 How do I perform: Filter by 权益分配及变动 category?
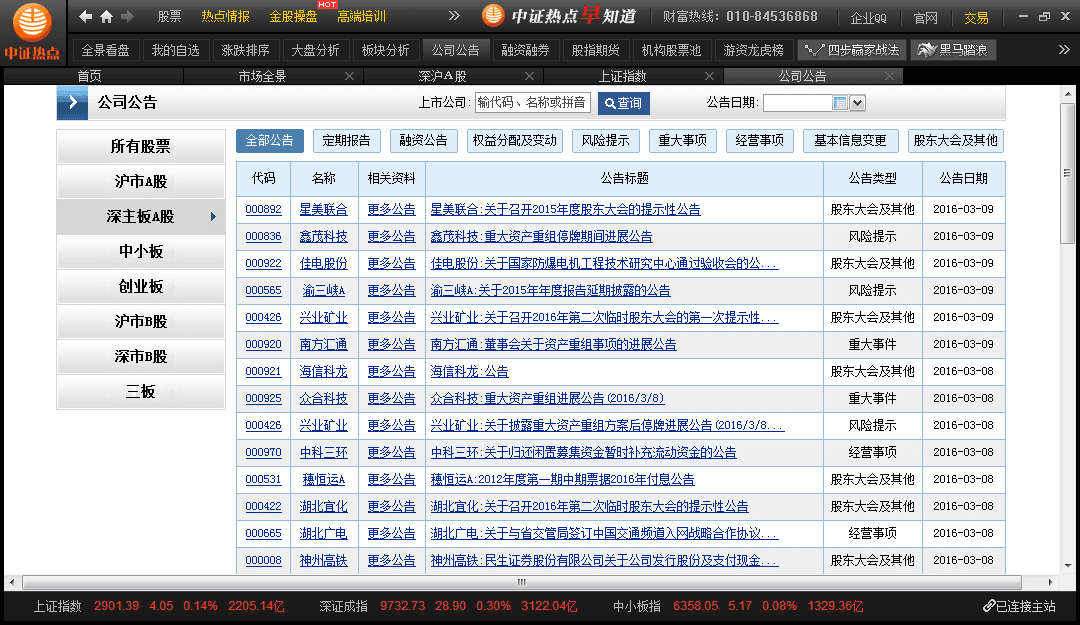[515, 141]
